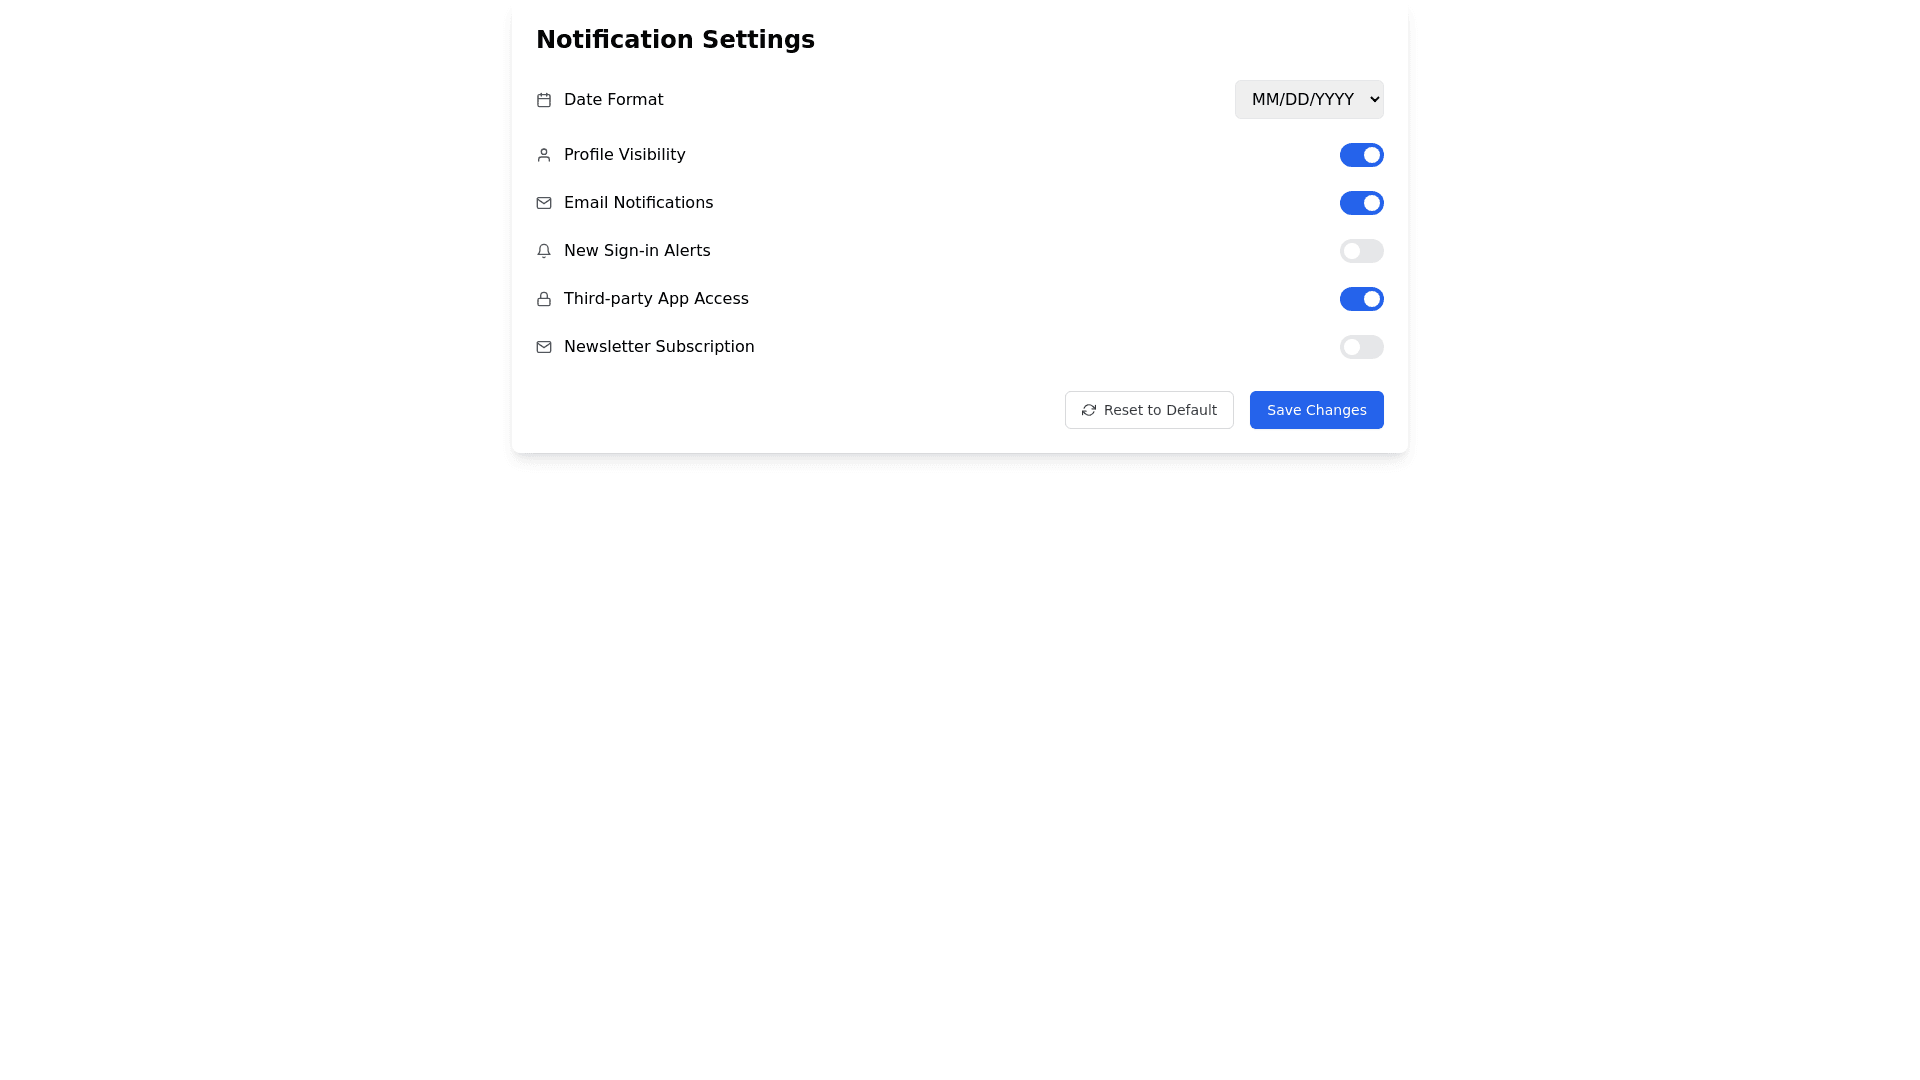Click the lock icon beside Third-party App Access
Screen dimensions: 1920x1080
(544, 299)
